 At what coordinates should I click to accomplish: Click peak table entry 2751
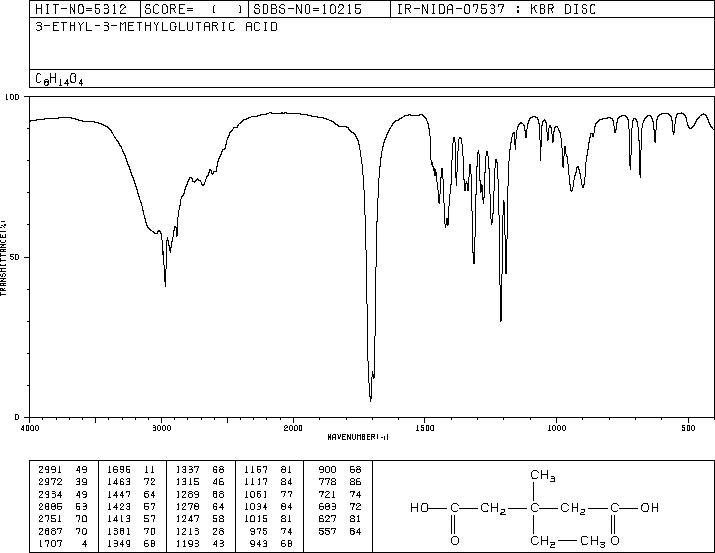pyautogui.click(x=50, y=519)
